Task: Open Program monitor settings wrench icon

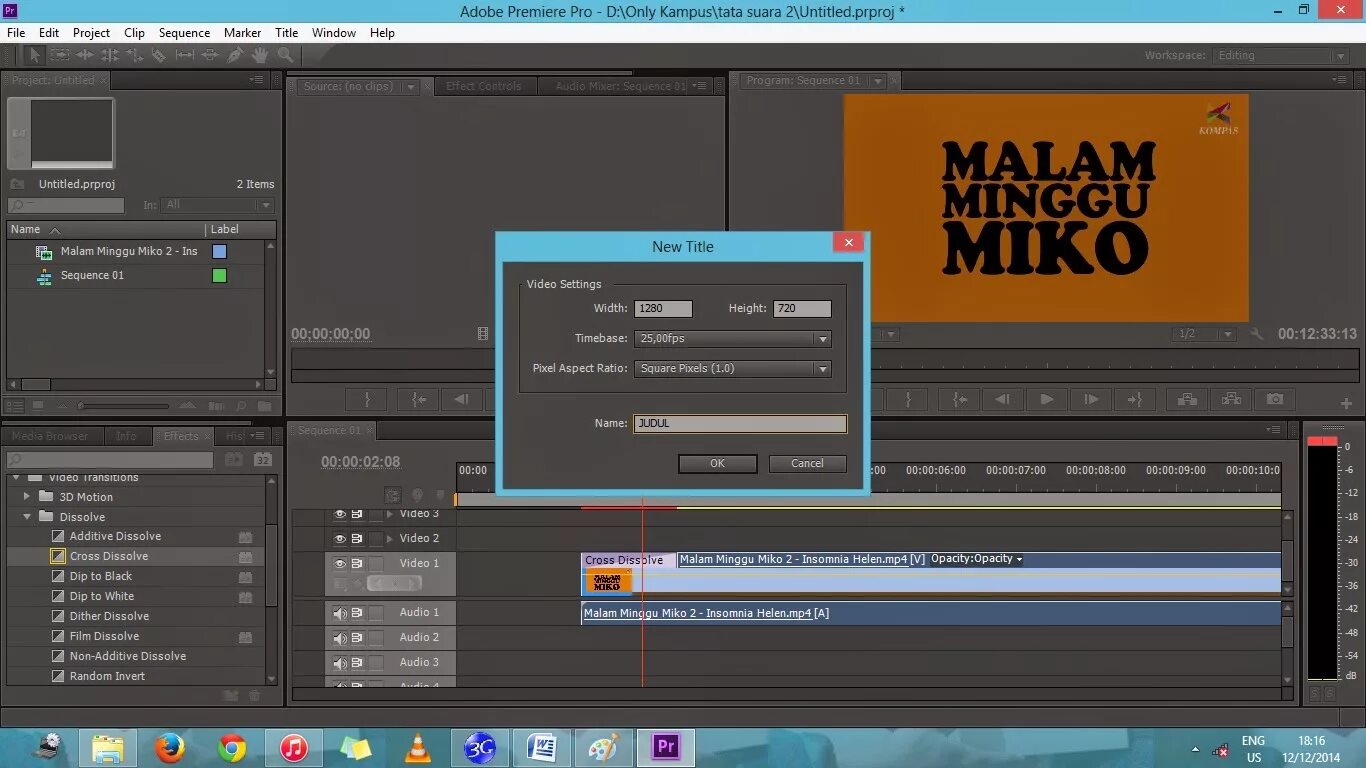Action: point(1257,334)
